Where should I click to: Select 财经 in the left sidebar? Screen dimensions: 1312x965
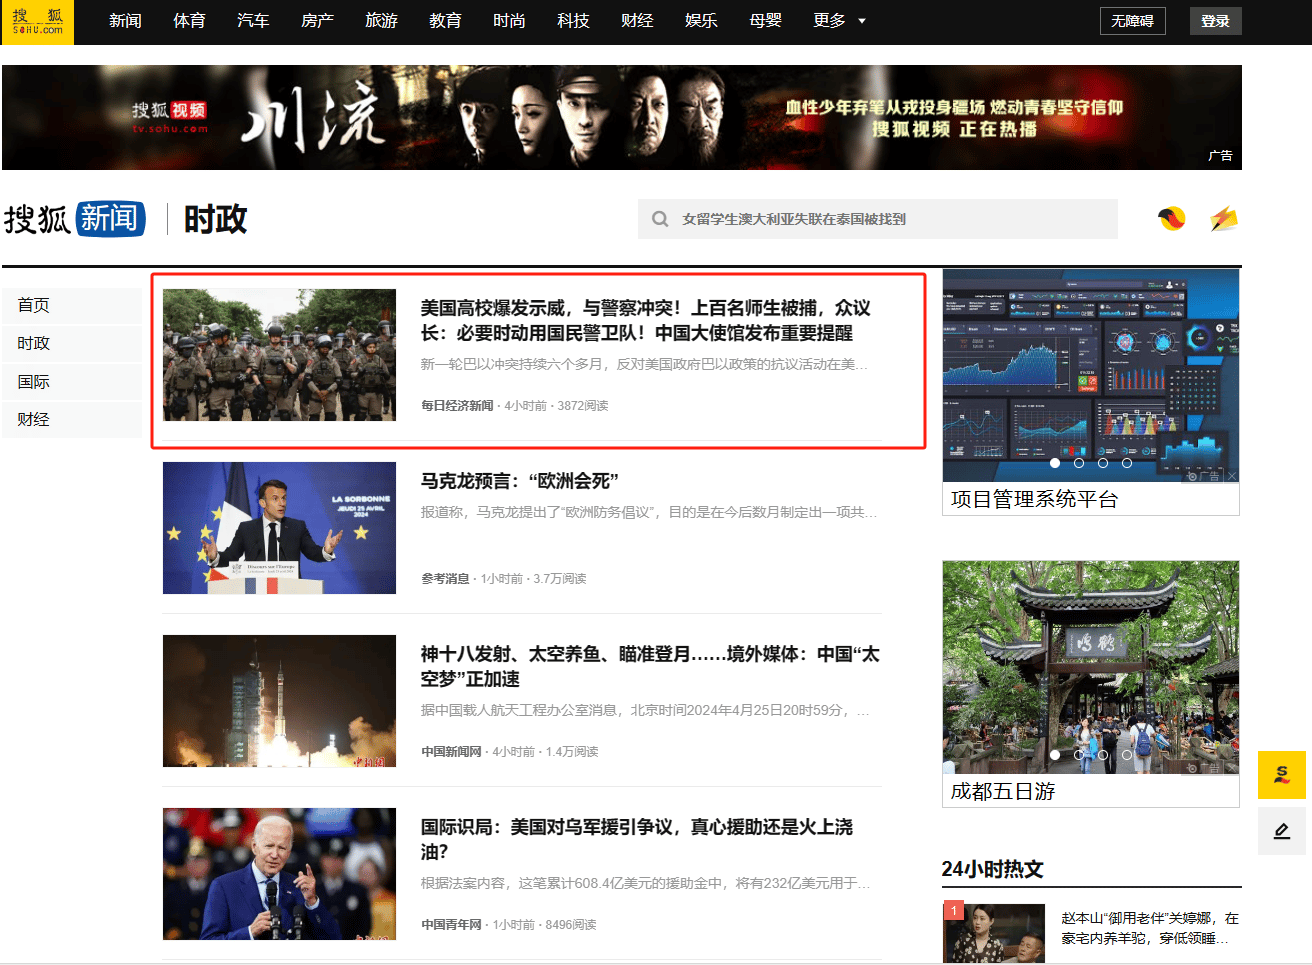pyautogui.click(x=72, y=419)
